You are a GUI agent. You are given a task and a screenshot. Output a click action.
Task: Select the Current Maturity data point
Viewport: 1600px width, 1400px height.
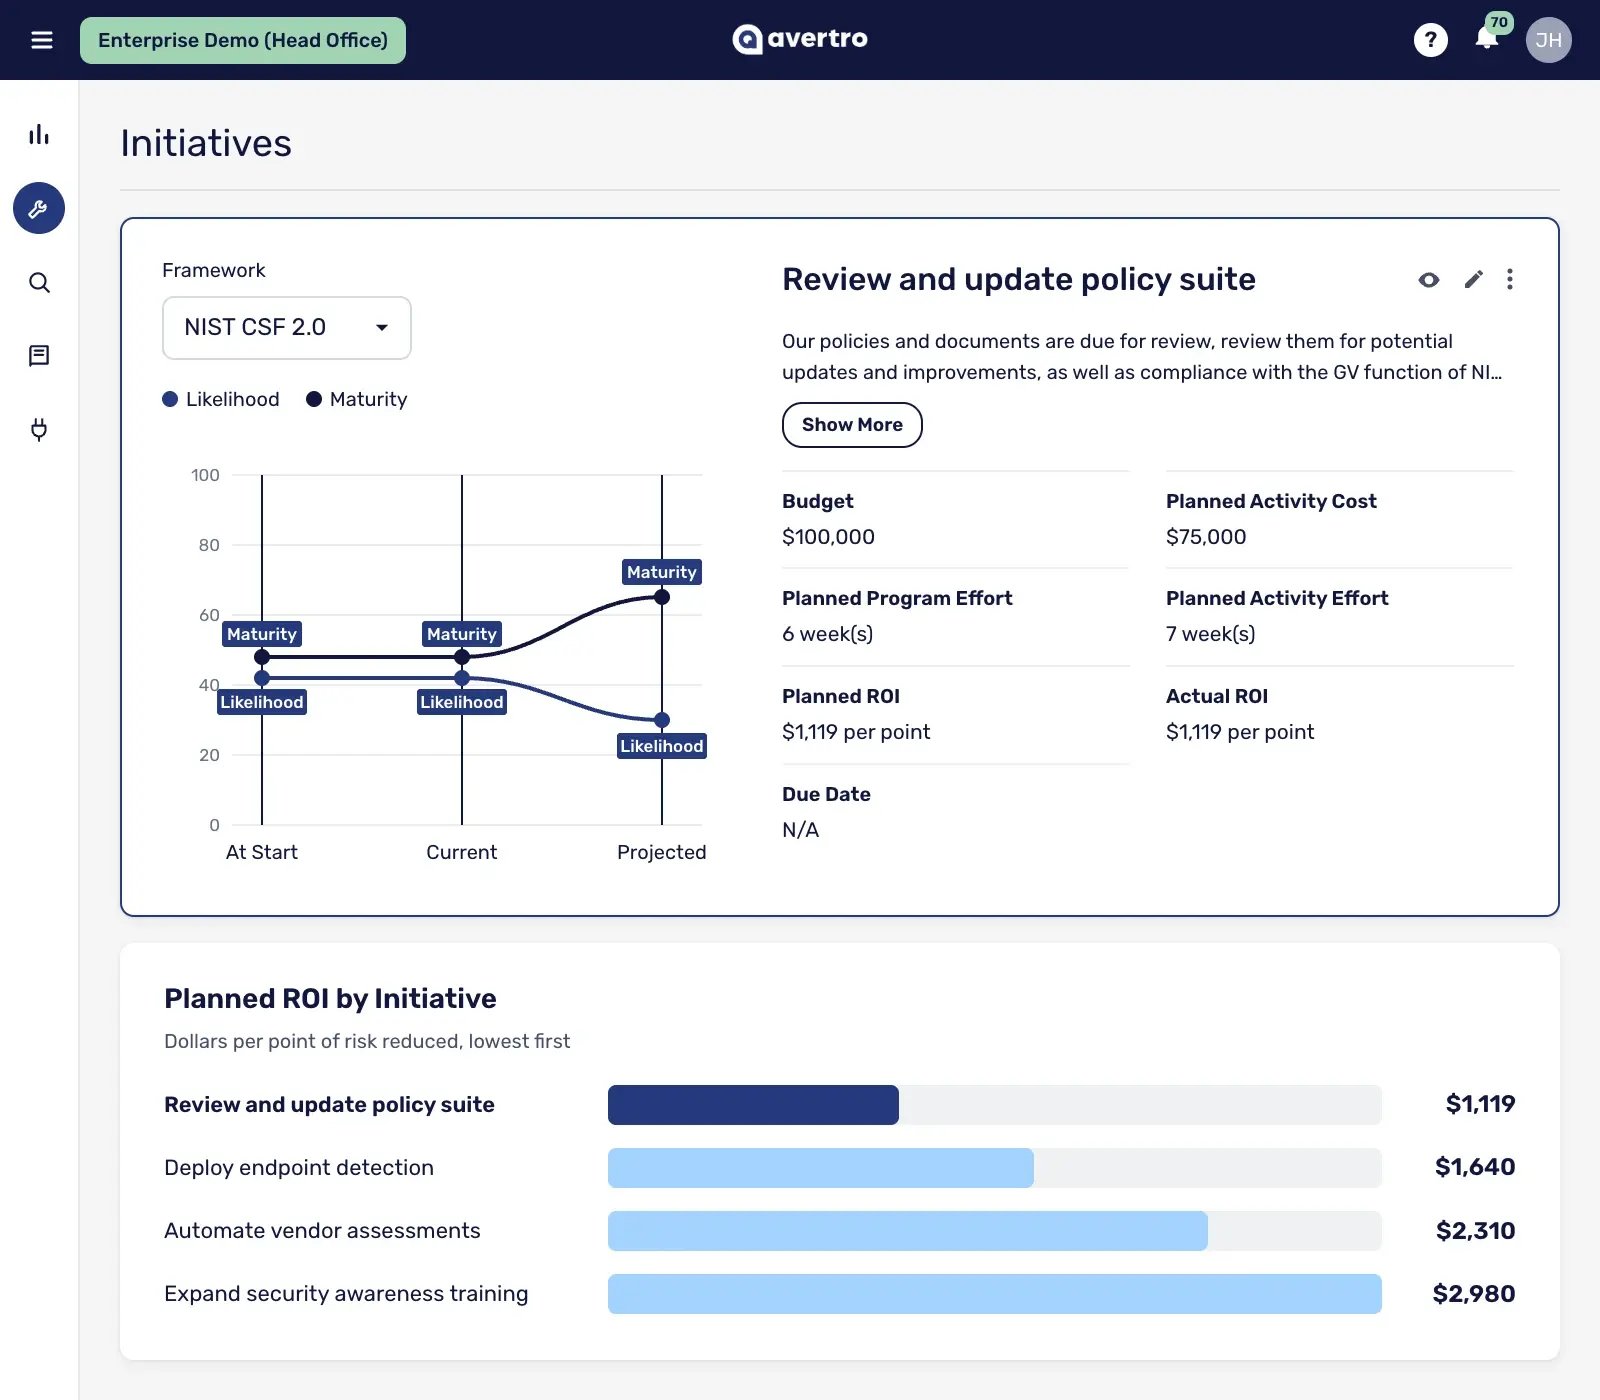(462, 657)
